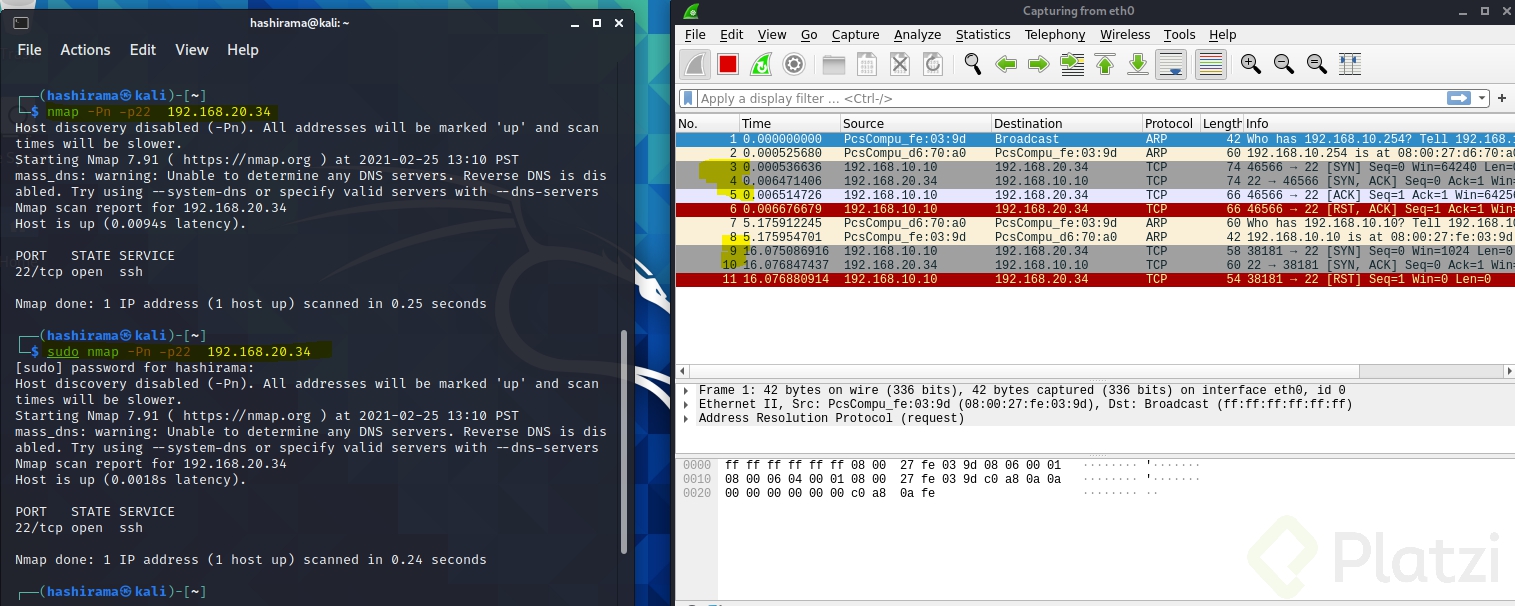Screen dimensions: 1515x606
Task: Toggle the display filter bookmark icon
Action: 688,98
